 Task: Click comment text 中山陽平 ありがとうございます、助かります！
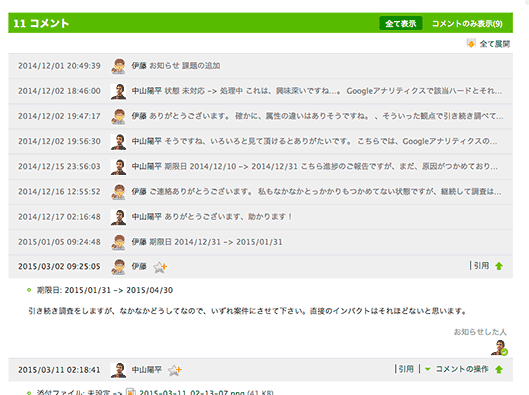click(x=212, y=217)
